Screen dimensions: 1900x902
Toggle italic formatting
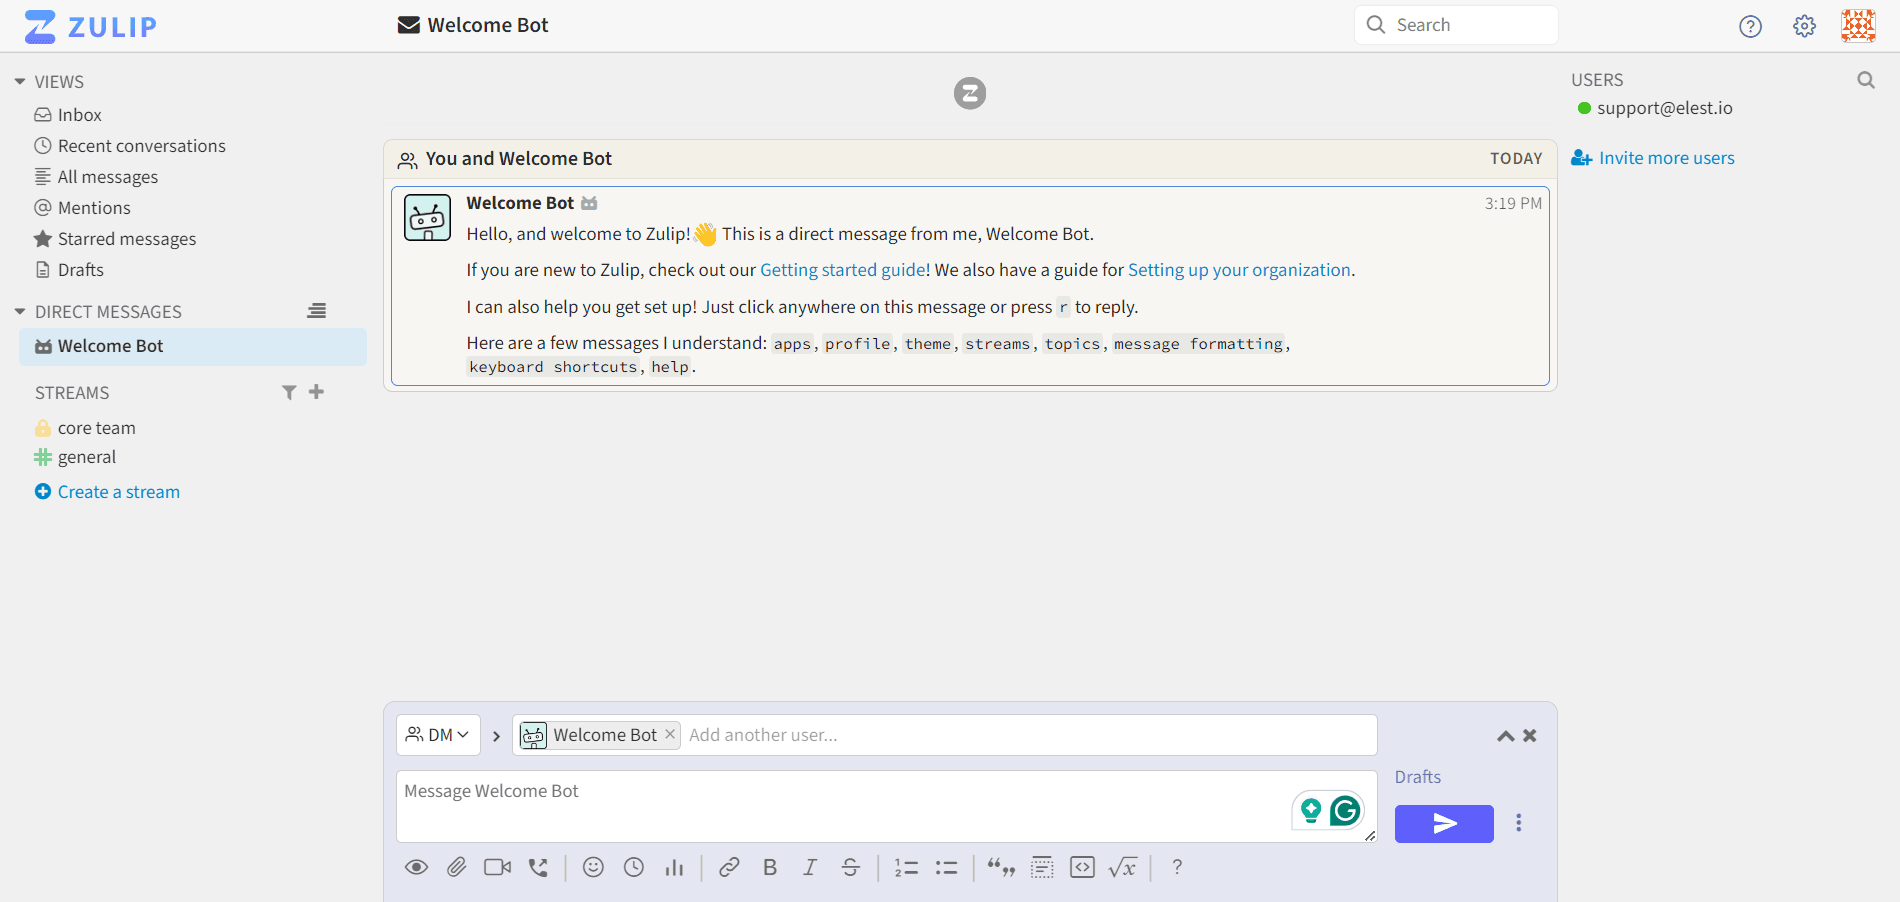(810, 867)
